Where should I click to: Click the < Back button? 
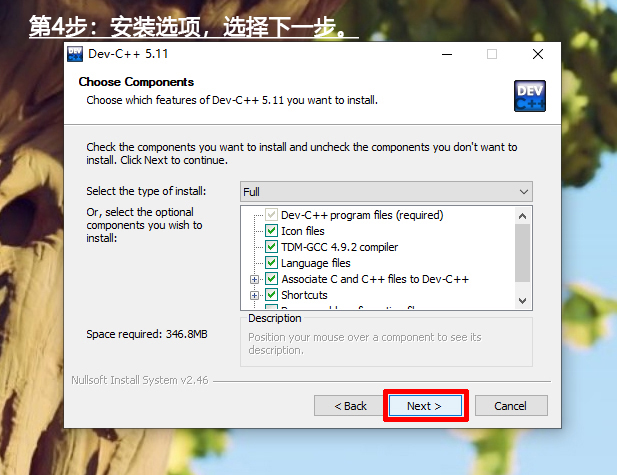click(x=351, y=406)
